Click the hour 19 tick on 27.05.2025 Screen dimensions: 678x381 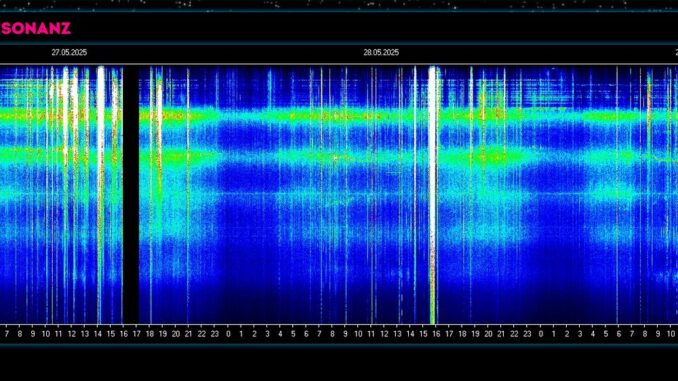tap(163, 334)
